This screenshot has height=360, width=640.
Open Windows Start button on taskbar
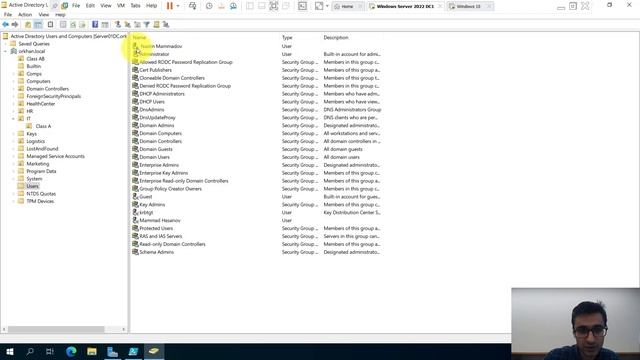(10, 351)
